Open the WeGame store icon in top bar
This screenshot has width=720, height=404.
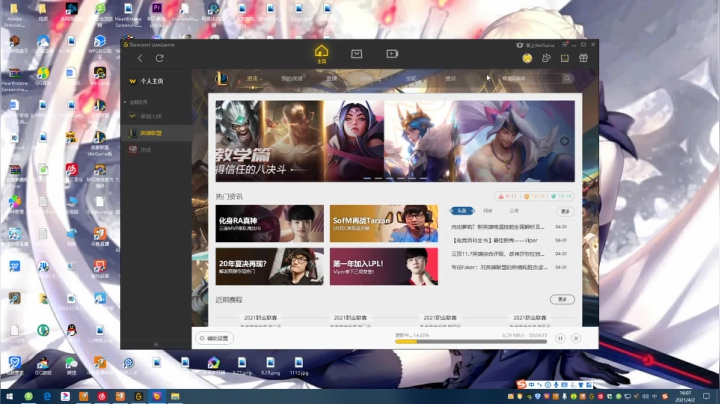click(356, 54)
